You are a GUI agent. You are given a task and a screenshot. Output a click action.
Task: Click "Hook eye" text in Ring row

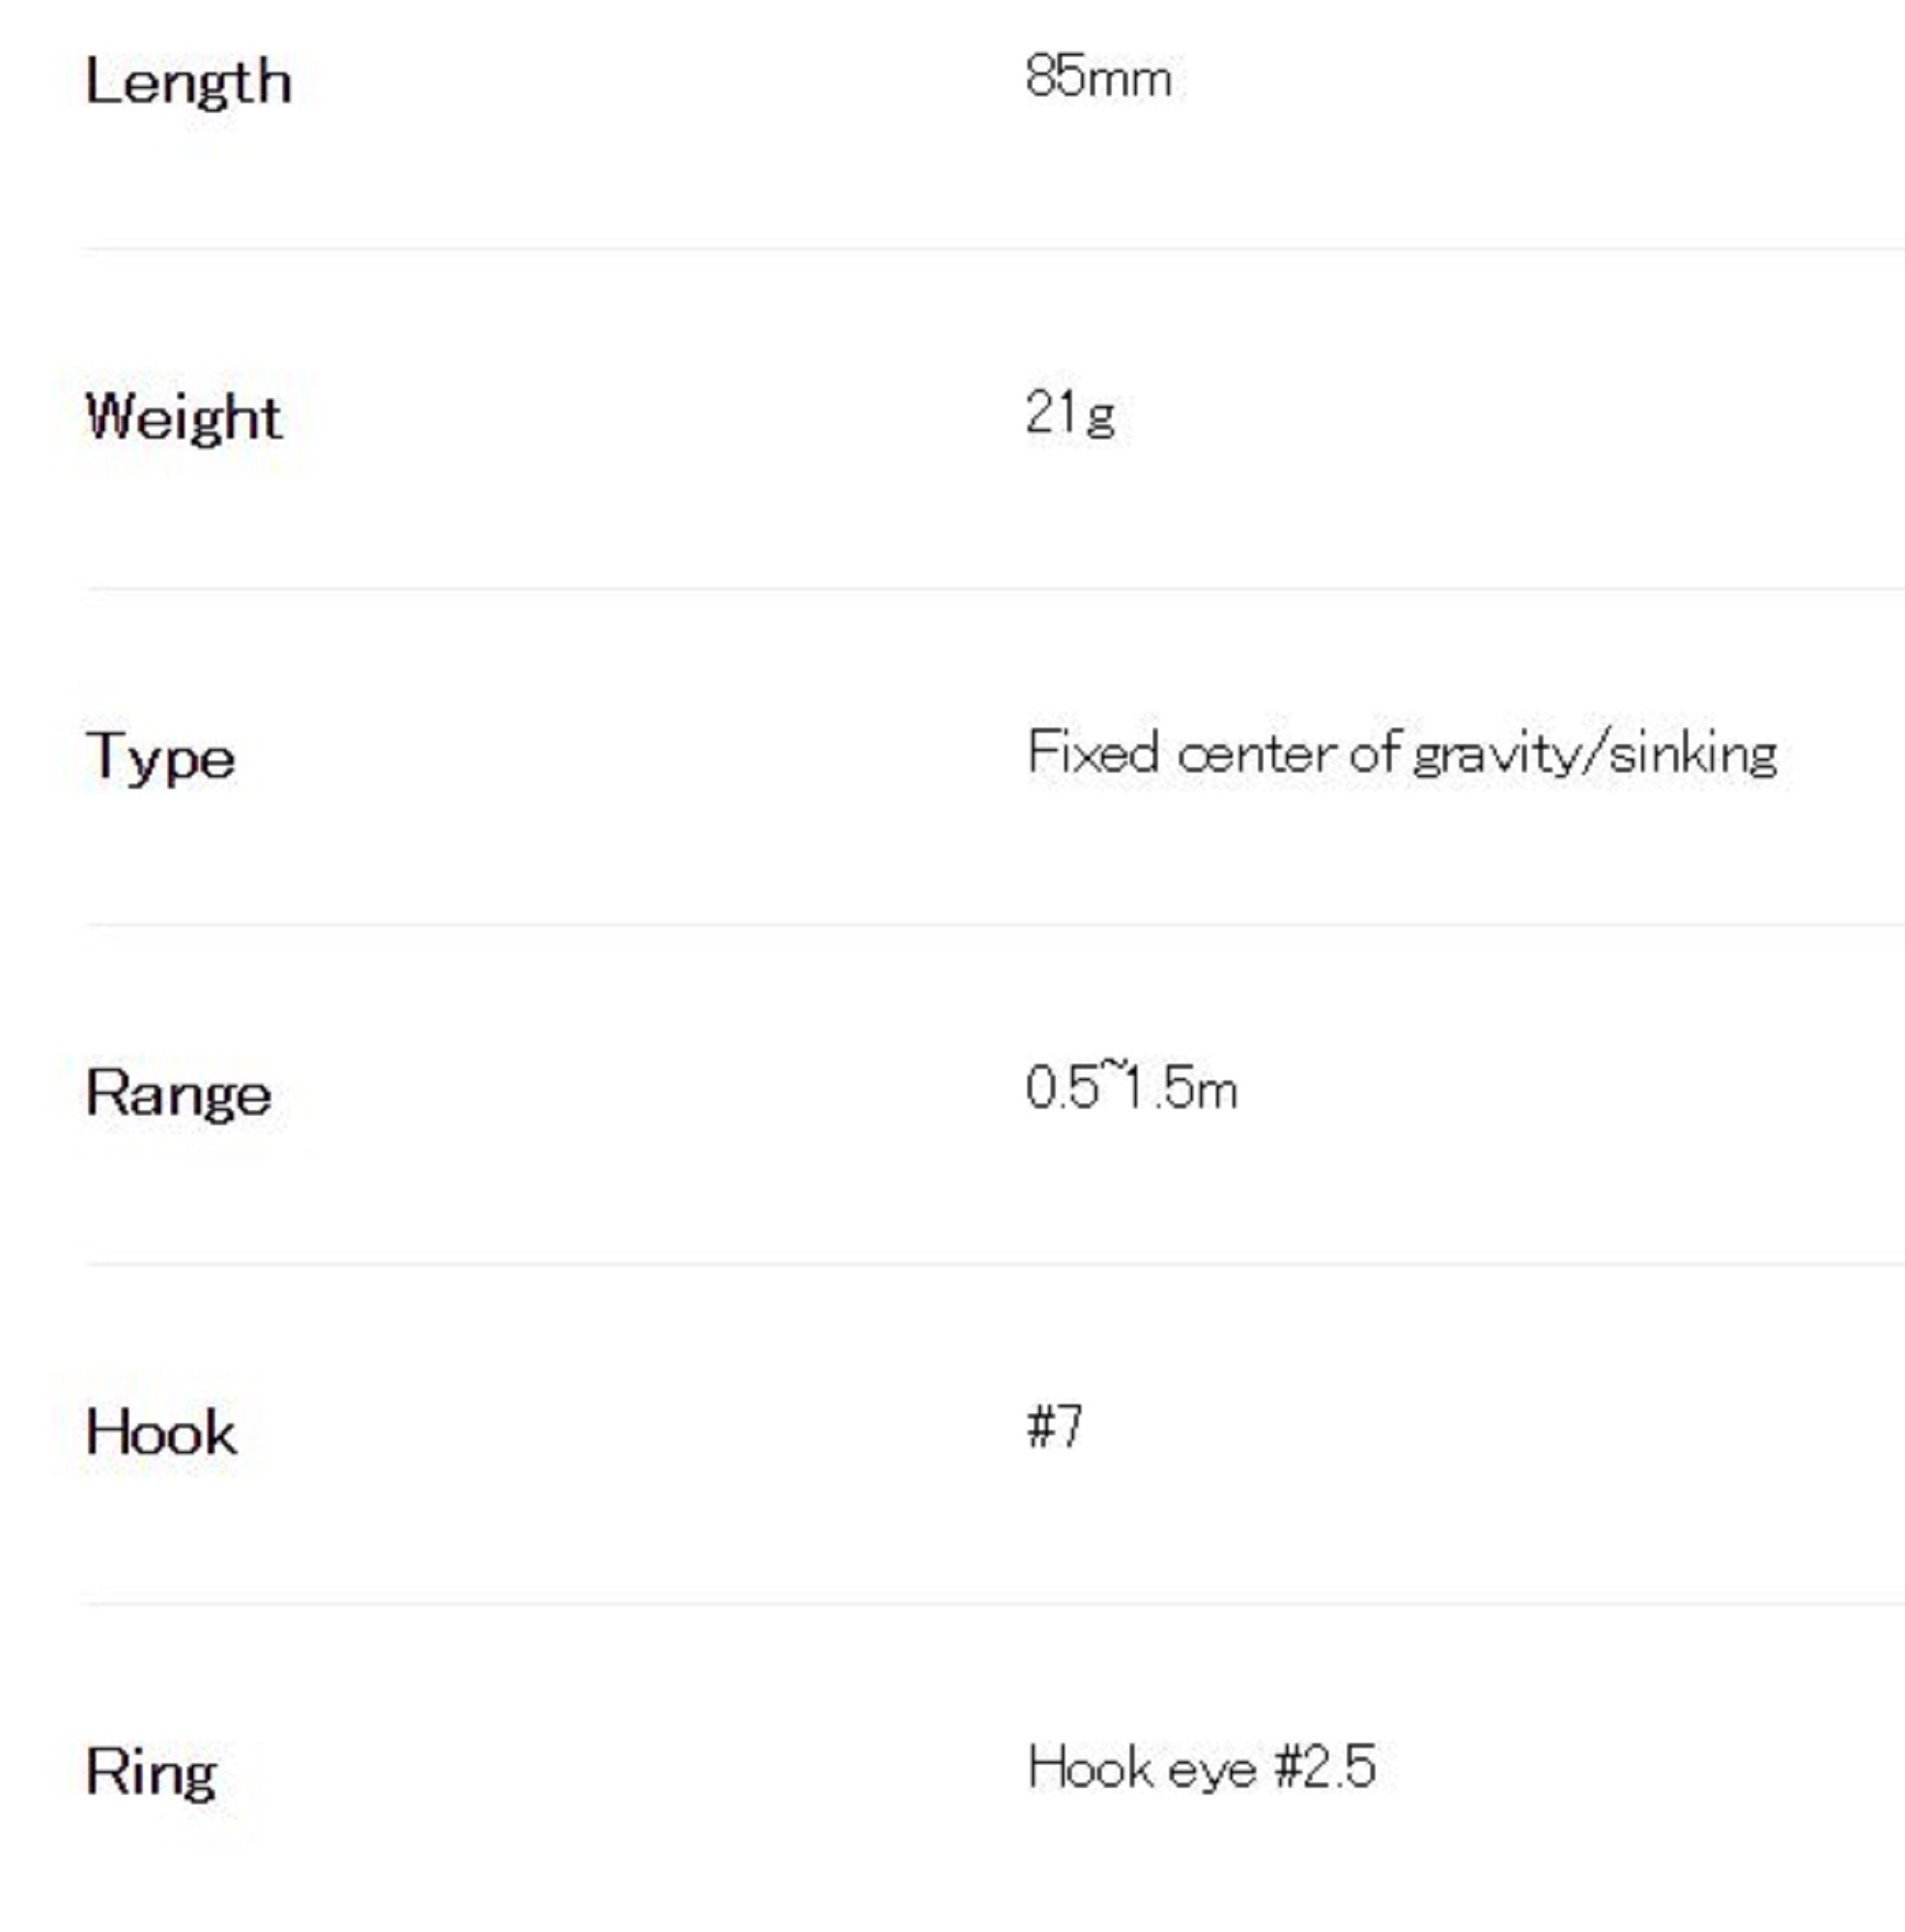[1140, 1768]
